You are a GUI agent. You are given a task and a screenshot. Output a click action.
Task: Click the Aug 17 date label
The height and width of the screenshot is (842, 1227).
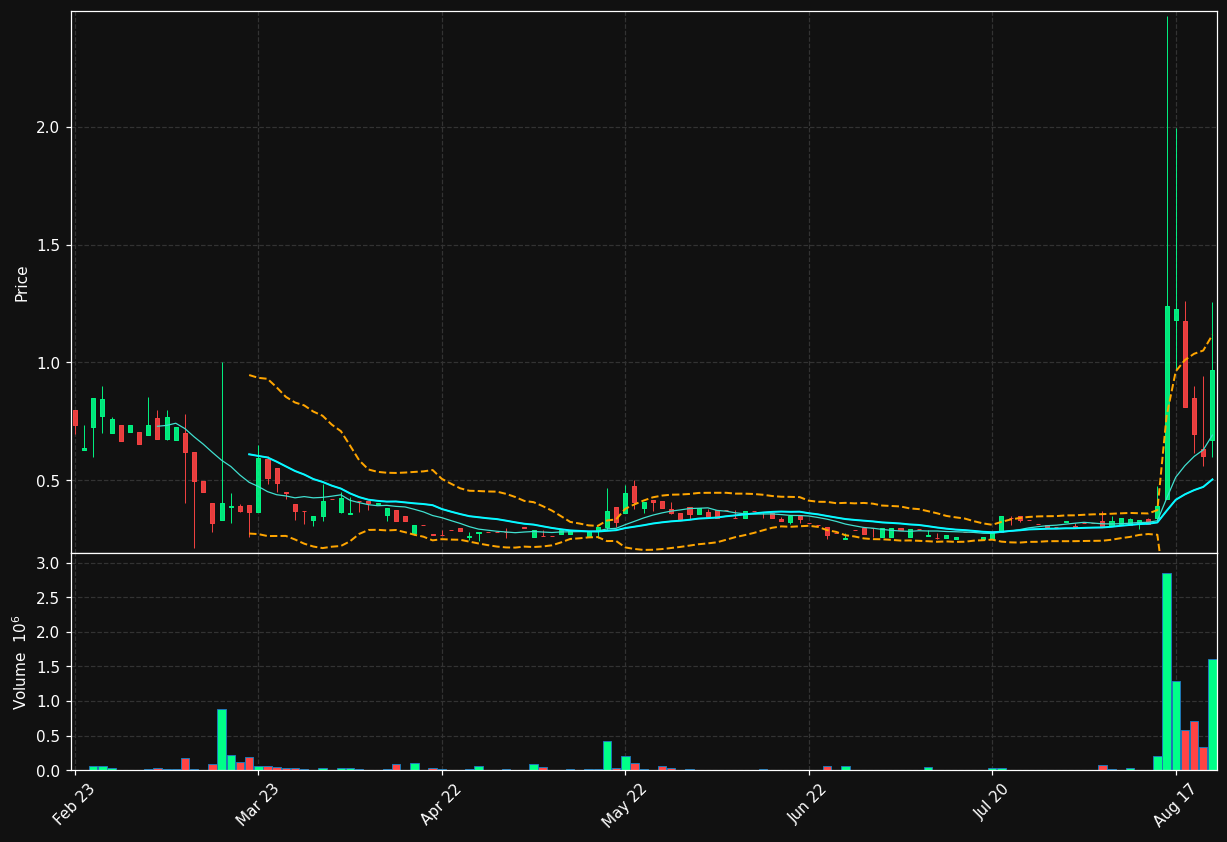pos(1176,803)
